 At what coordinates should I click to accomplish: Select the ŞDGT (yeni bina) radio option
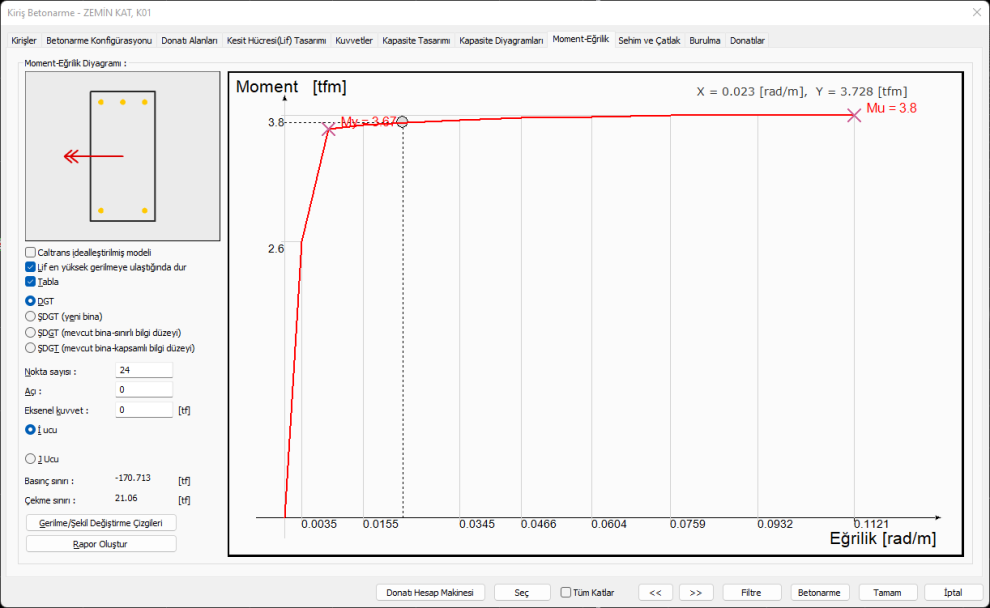pyautogui.click(x=31, y=316)
